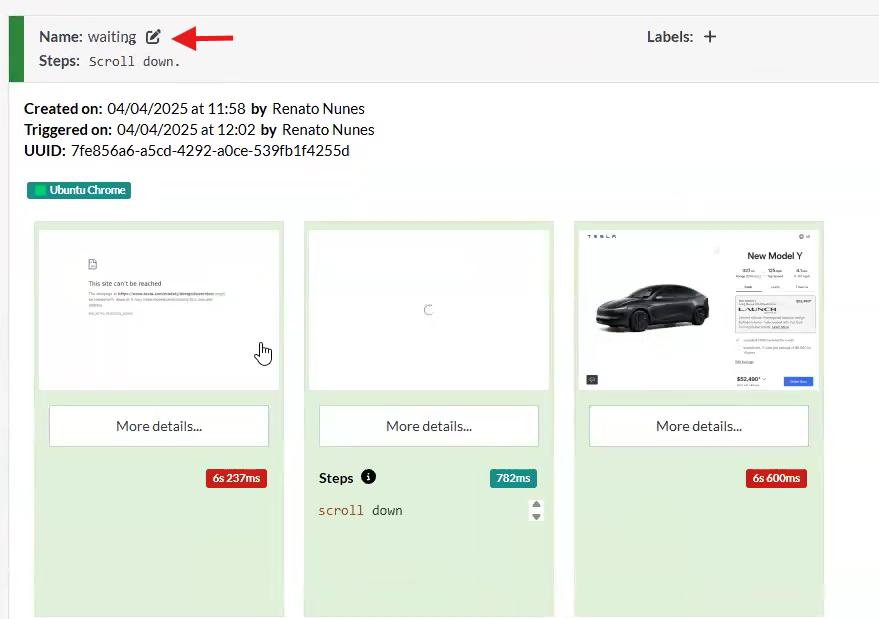Click the 782ms duration badge

tap(513, 478)
